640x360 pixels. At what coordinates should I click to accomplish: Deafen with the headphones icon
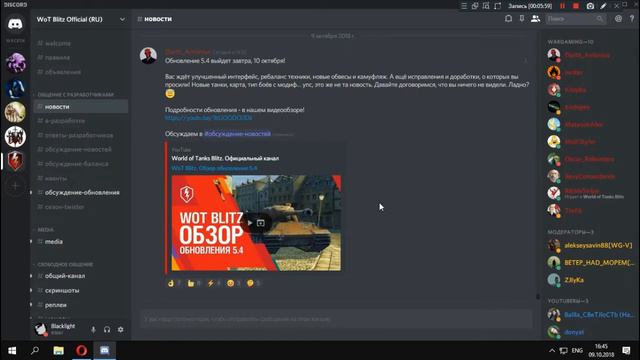tap(107, 329)
